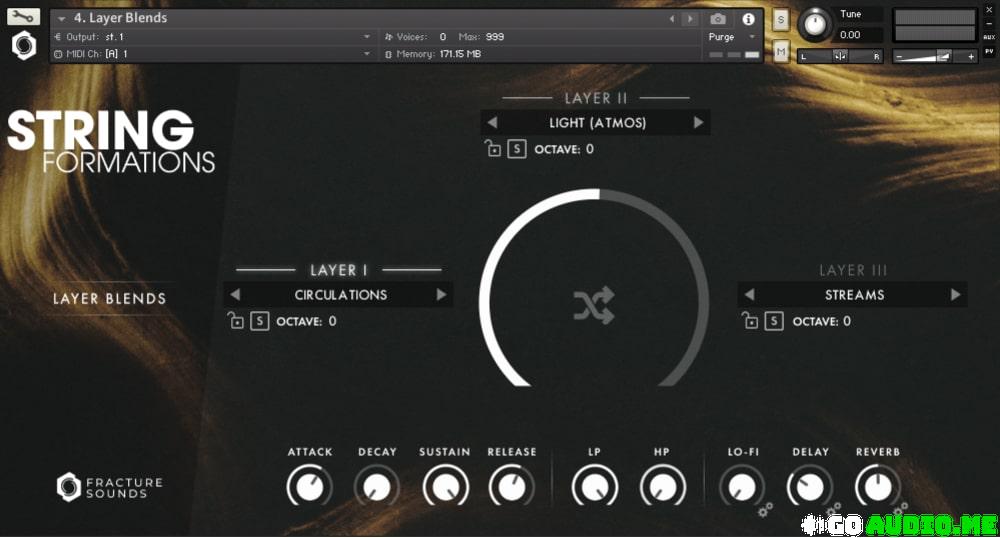Select previous sound for Layer I

click(x=235, y=294)
